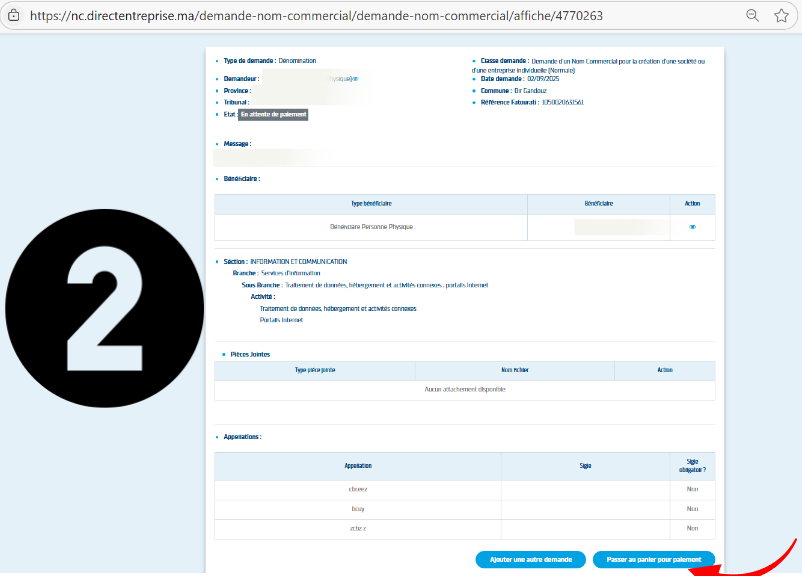The image size is (802, 576).
Task: Click 'Aucun attachement disponible' table row
Action: pyautogui.click(x=465, y=389)
